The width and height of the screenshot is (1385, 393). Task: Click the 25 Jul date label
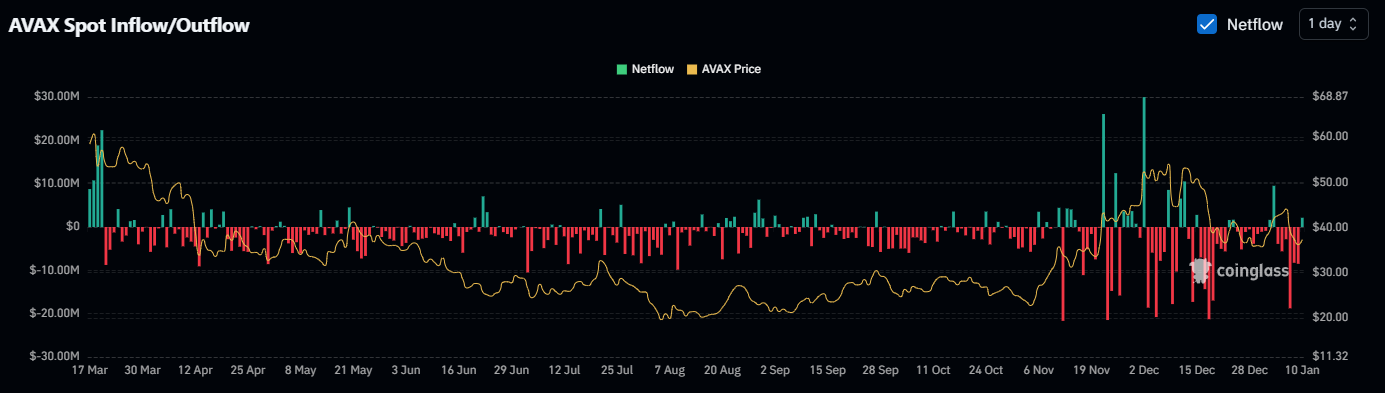coord(616,370)
